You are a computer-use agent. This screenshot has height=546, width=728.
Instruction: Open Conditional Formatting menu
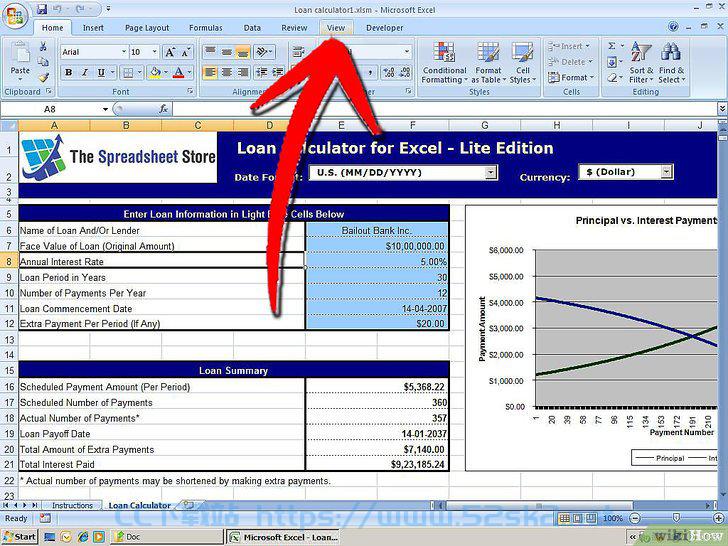tap(444, 62)
